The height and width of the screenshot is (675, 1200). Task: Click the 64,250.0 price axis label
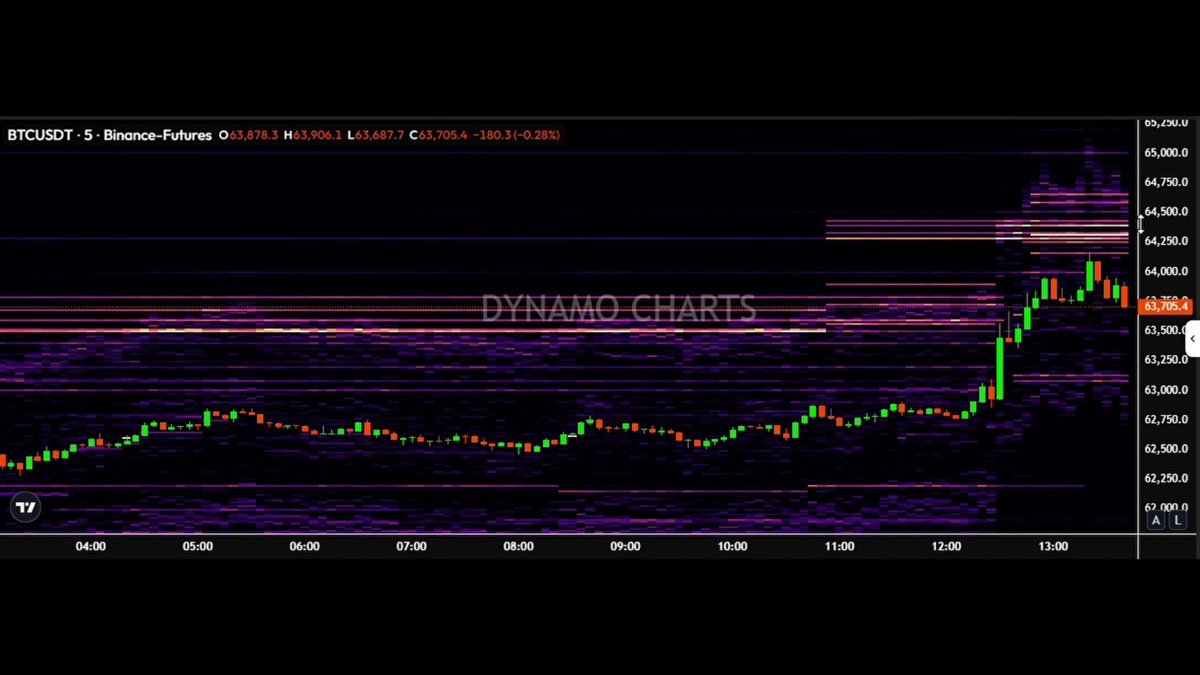(x=1166, y=241)
